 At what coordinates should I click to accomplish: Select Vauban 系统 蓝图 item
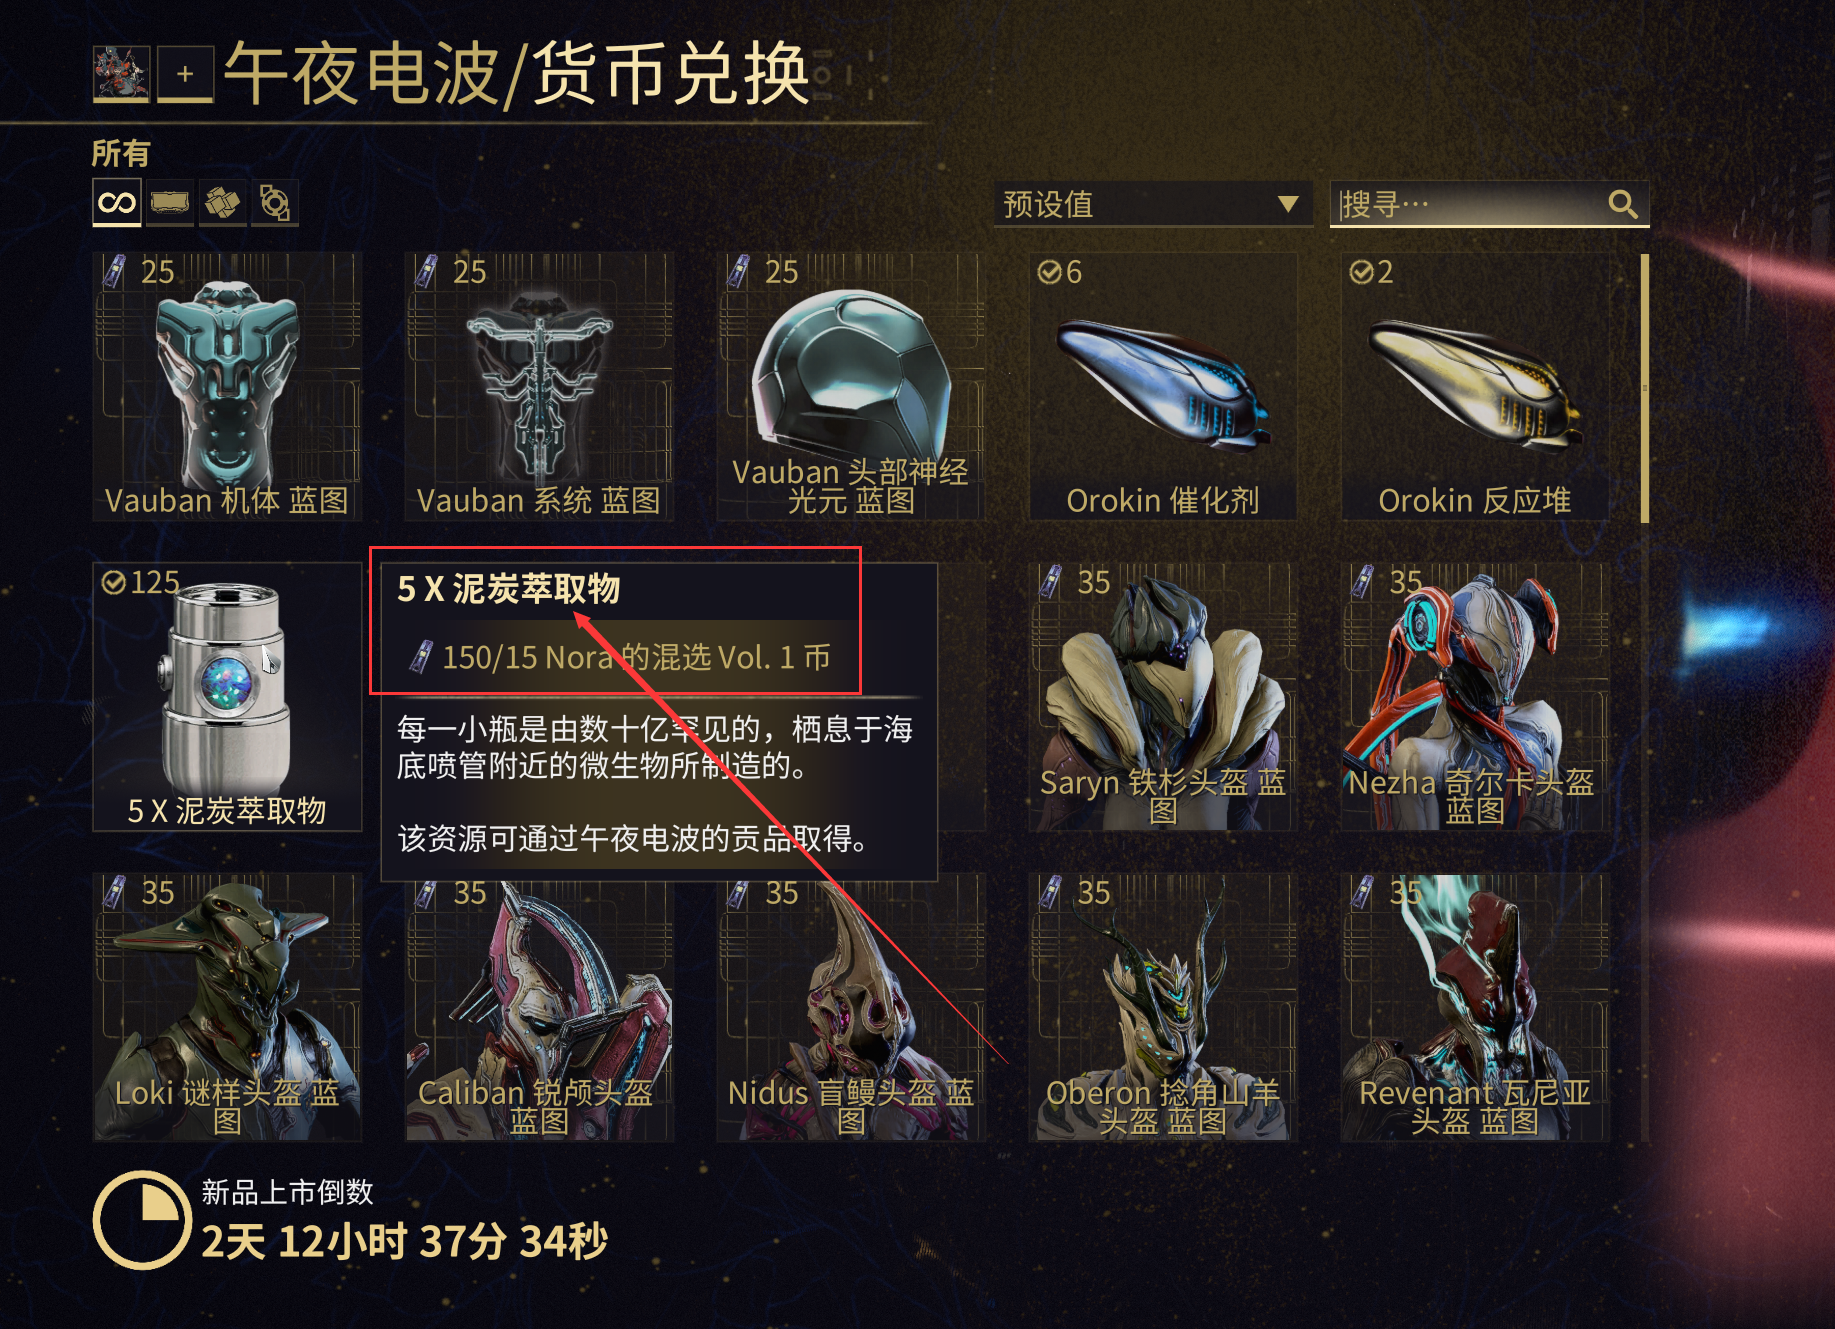[x=539, y=386]
